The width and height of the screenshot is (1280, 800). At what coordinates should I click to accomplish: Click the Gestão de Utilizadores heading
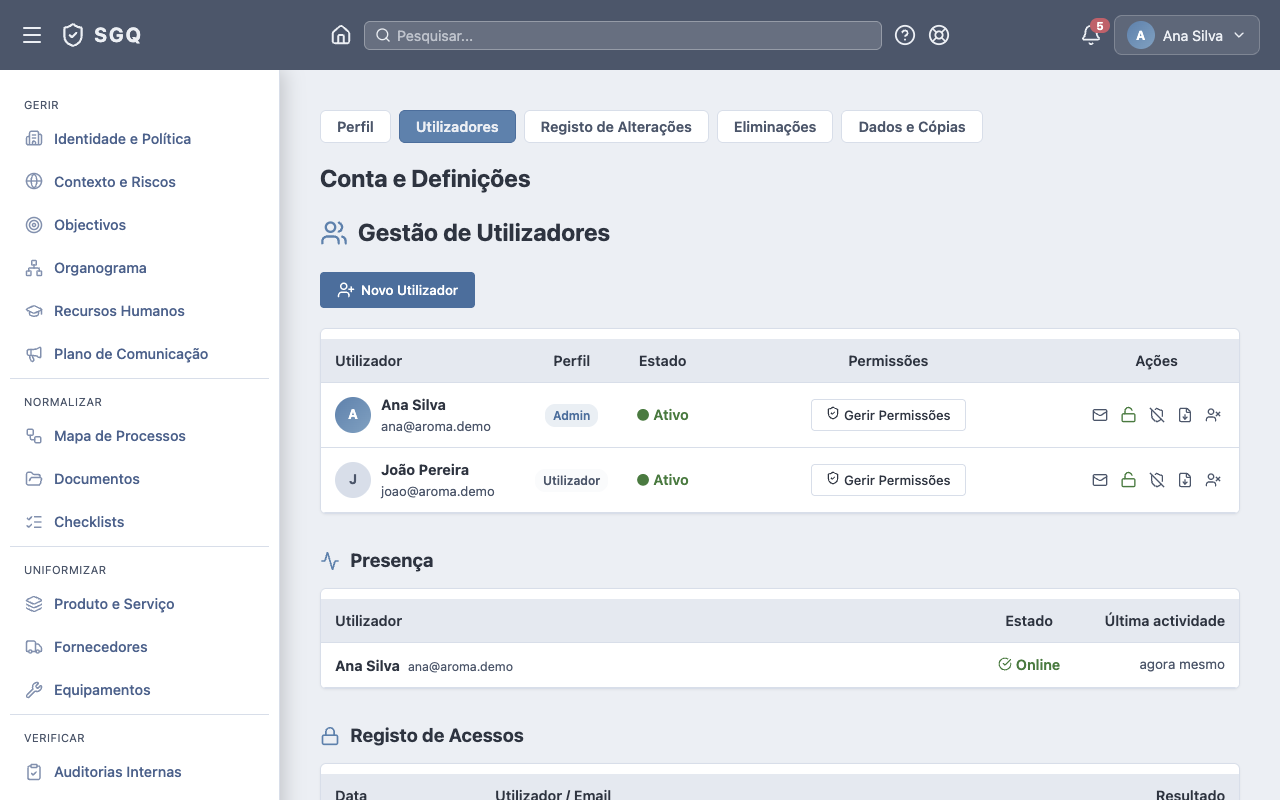[x=484, y=233]
